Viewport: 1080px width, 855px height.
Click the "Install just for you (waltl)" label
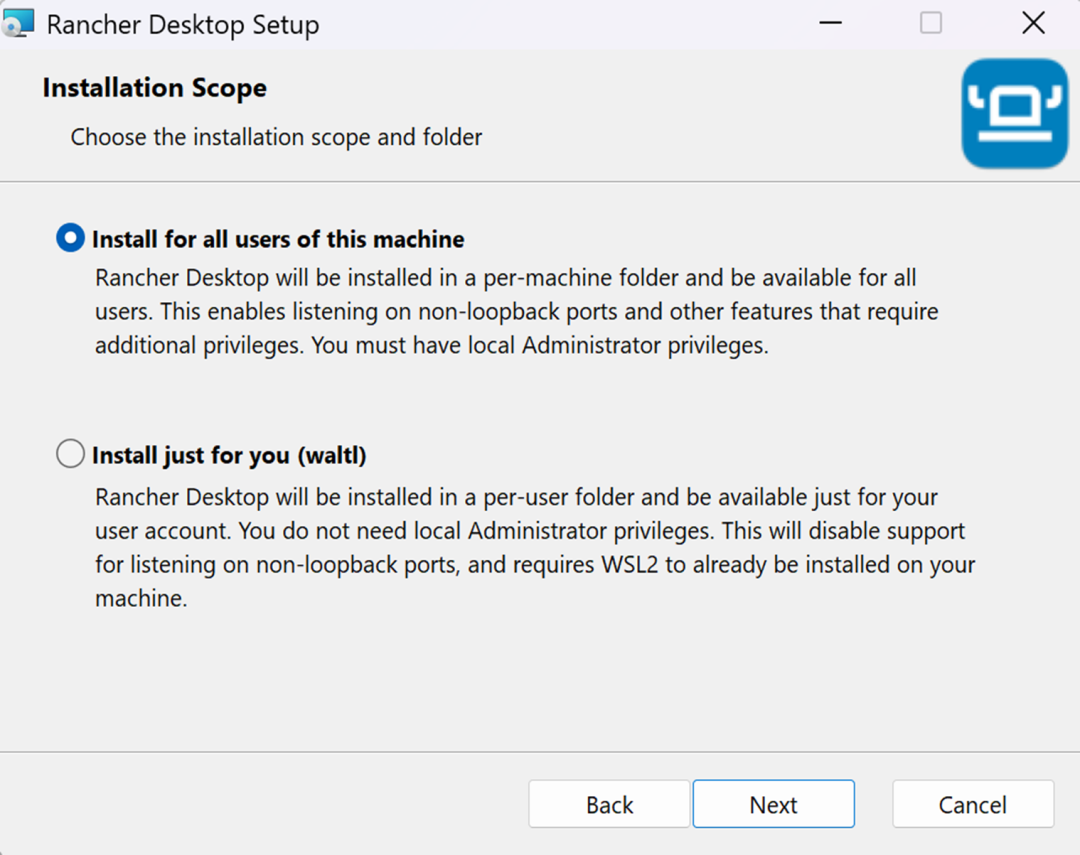pyautogui.click(x=229, y=456)
